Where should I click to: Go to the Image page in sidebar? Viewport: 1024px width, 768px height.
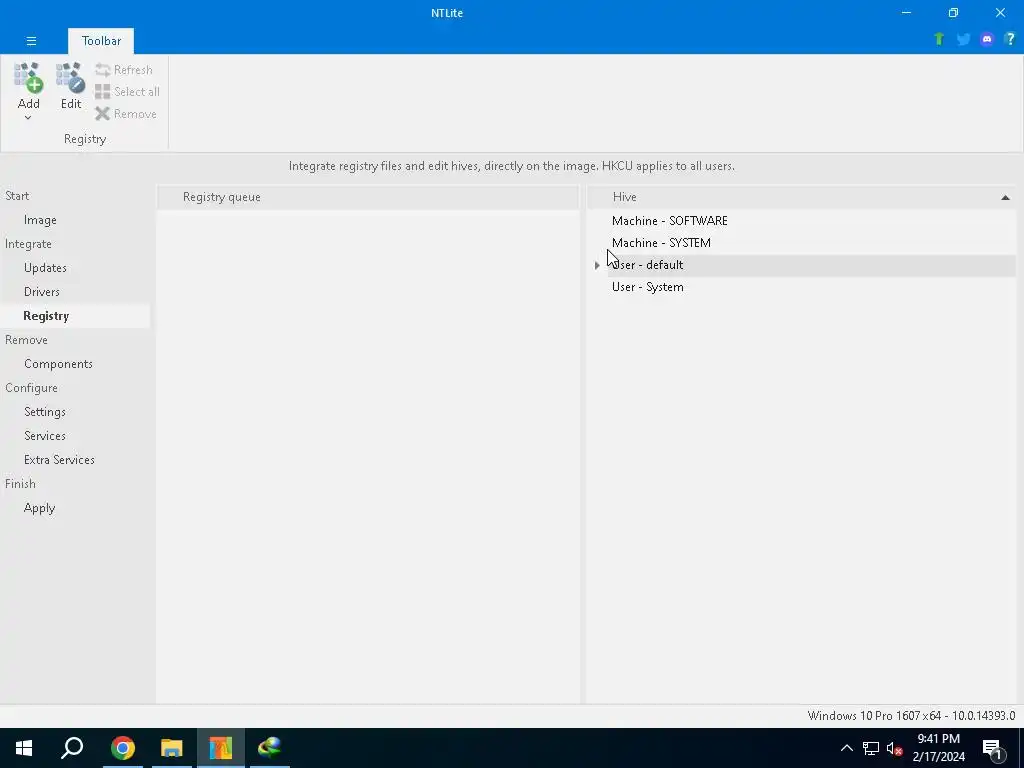point(40,220)
